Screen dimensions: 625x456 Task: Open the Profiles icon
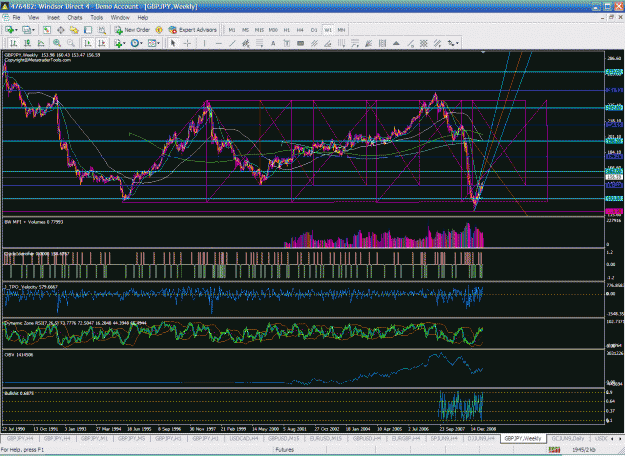click(x=26, y=30)
